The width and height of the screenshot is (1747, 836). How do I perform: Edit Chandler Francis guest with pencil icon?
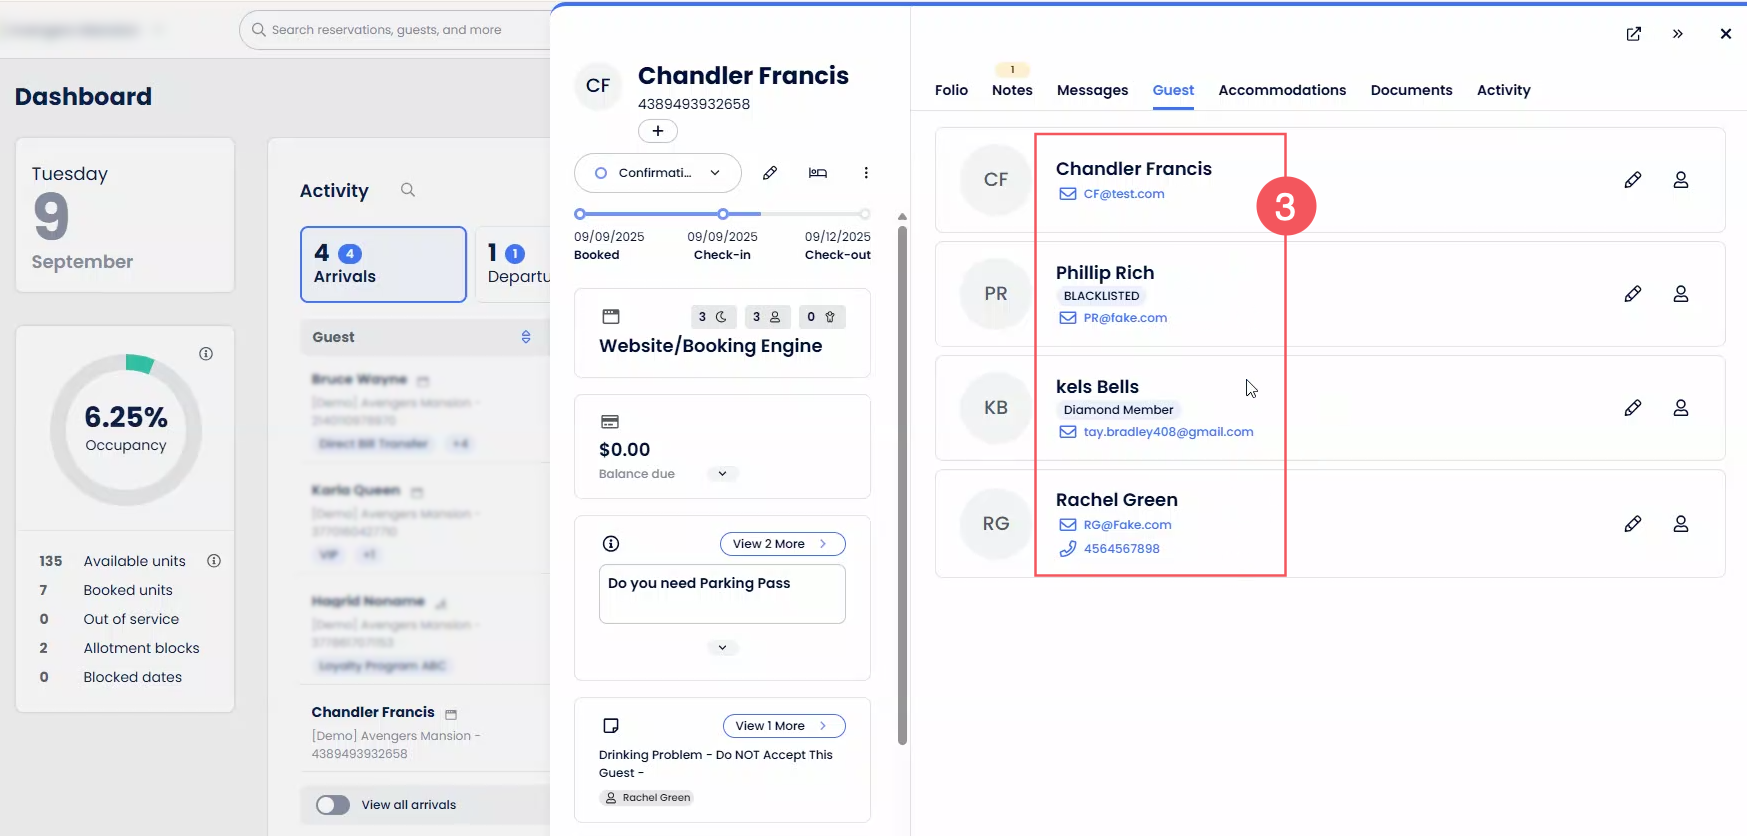1633,180
